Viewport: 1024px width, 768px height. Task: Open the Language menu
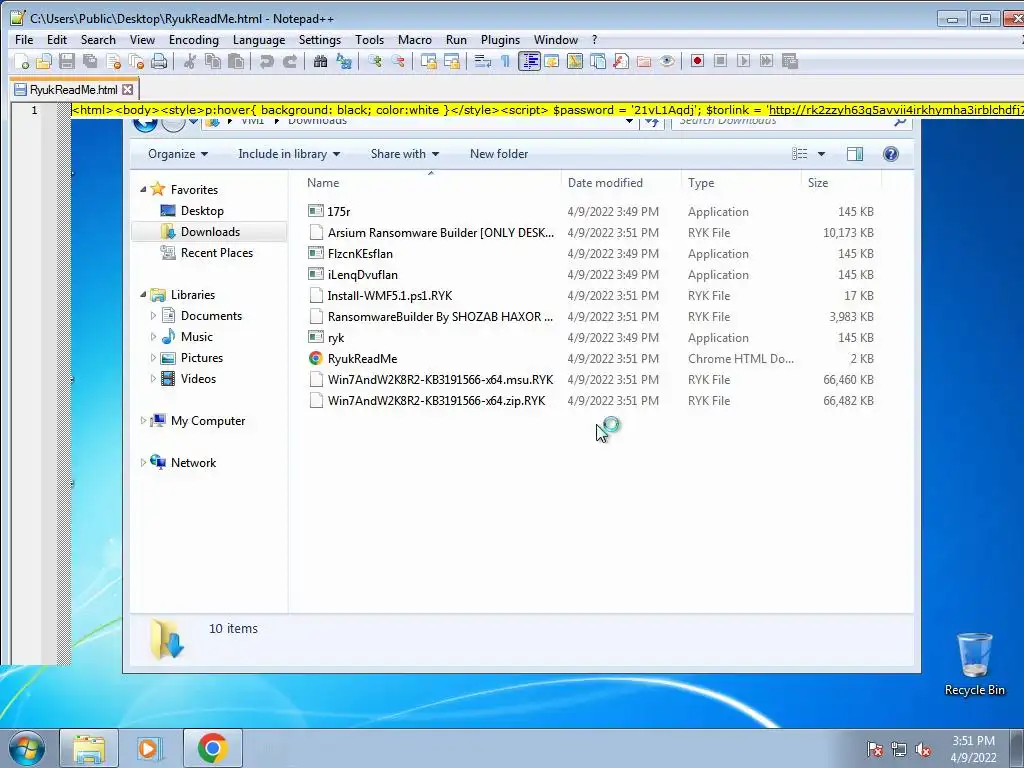259,40
